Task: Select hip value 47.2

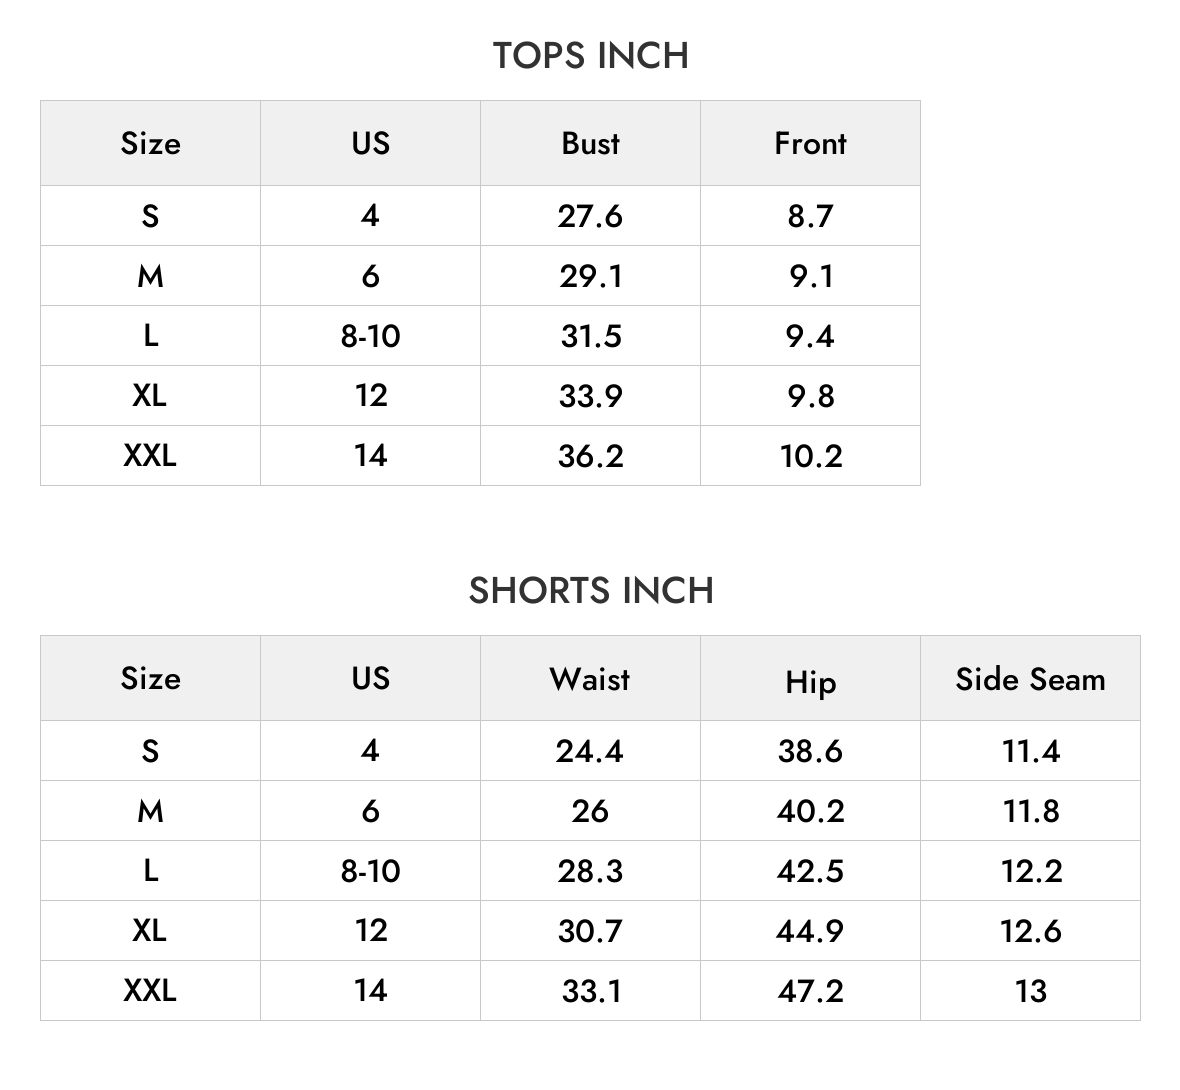Action: click(810, 991)
